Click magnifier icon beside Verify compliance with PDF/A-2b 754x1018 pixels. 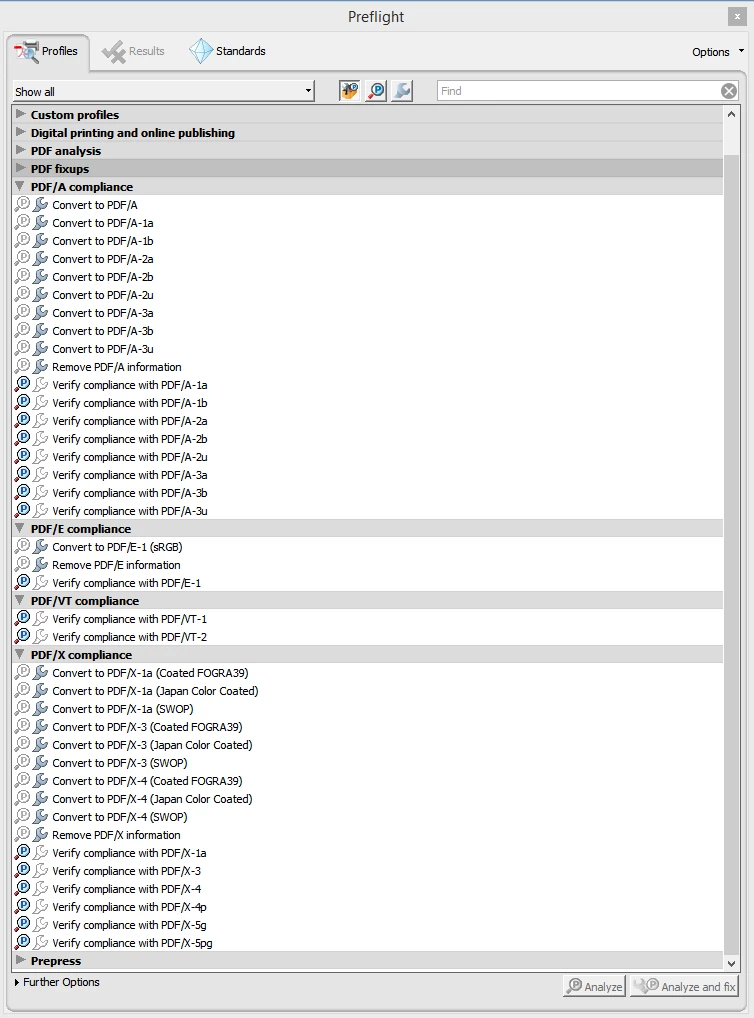[x=23, y=438]
